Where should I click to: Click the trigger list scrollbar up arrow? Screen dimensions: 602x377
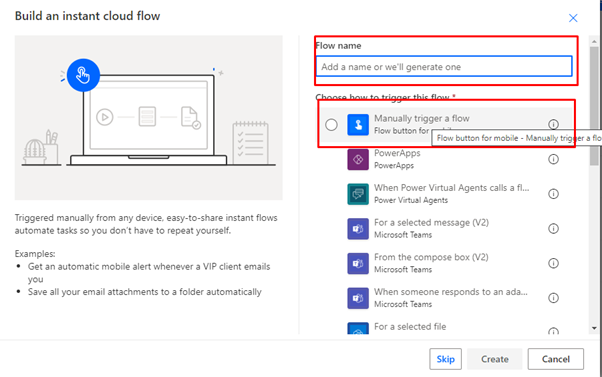click(x=594, y=41)
